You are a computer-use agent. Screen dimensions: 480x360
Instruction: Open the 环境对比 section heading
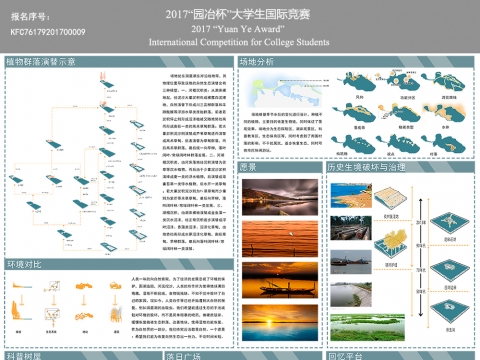tap(24, 265)
